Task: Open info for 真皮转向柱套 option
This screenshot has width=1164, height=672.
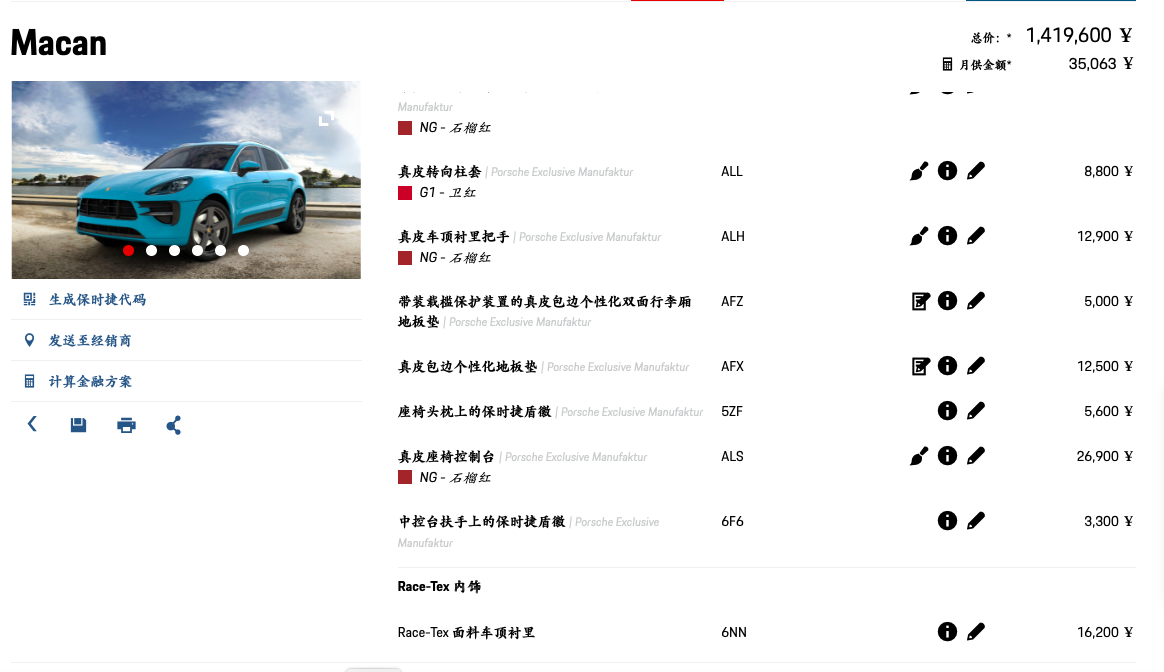Action: coord(947,171)
